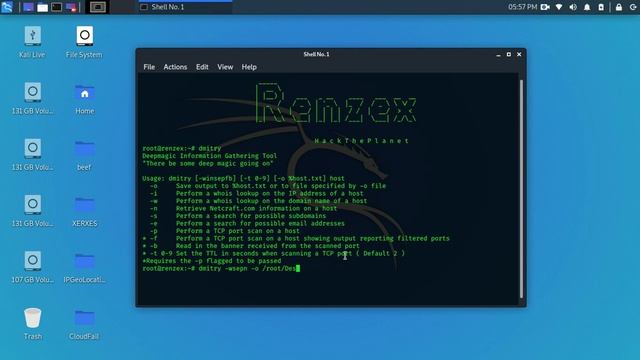Select the Shell No. 1 taskbar button
Screen dimensions: 640x360
click(184, 7)
